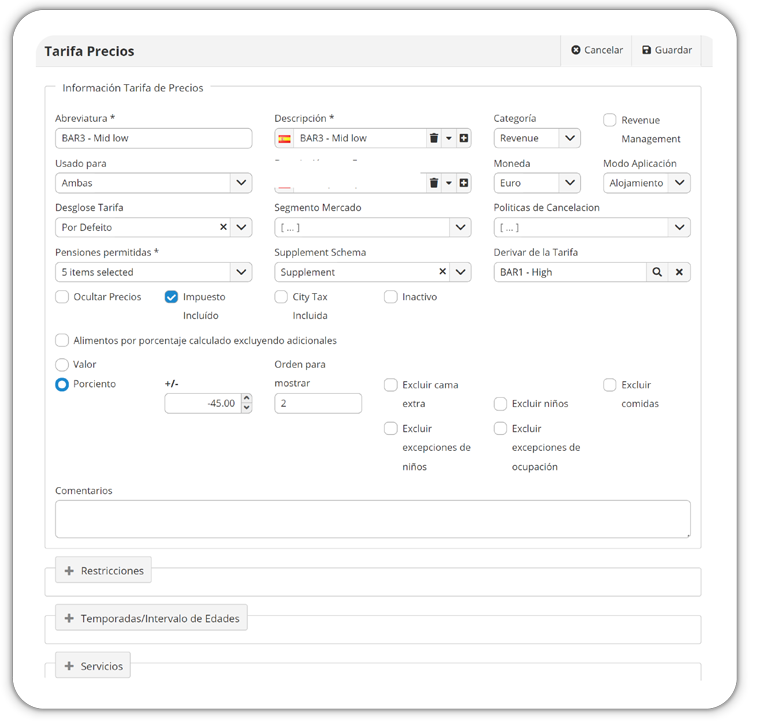Remove the Supplement schema selection
Image resolution: width=760 pixels, height=721 pixels.
tap(442, 272)
